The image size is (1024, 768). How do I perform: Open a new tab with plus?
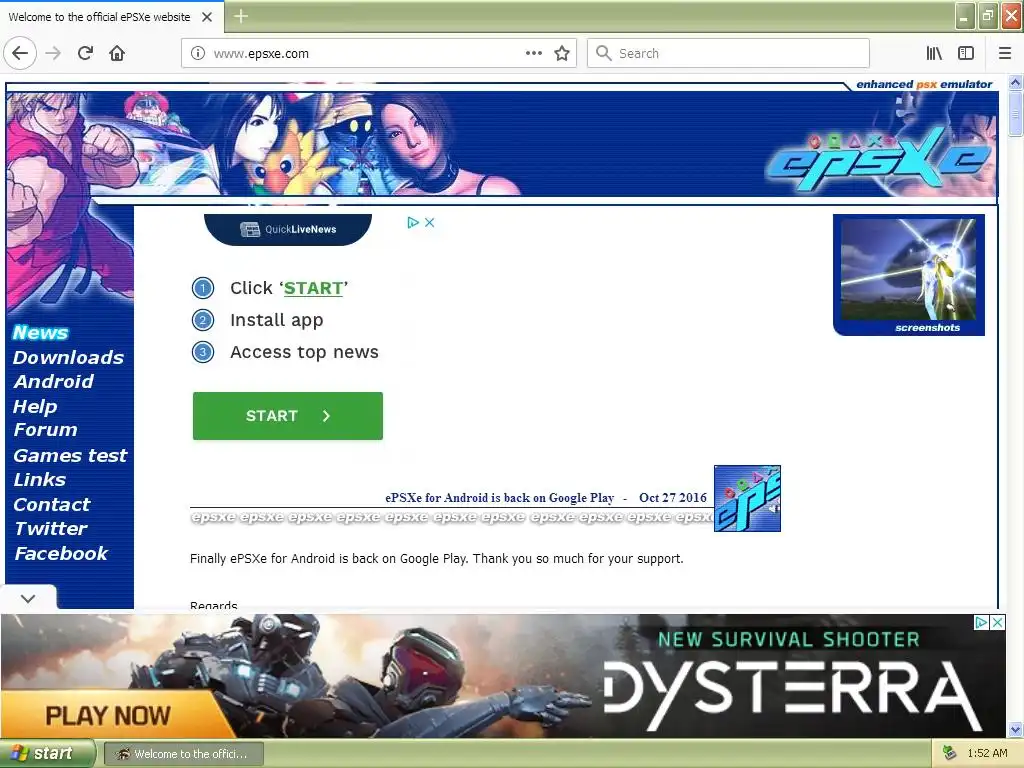click(x=240, y=16)
